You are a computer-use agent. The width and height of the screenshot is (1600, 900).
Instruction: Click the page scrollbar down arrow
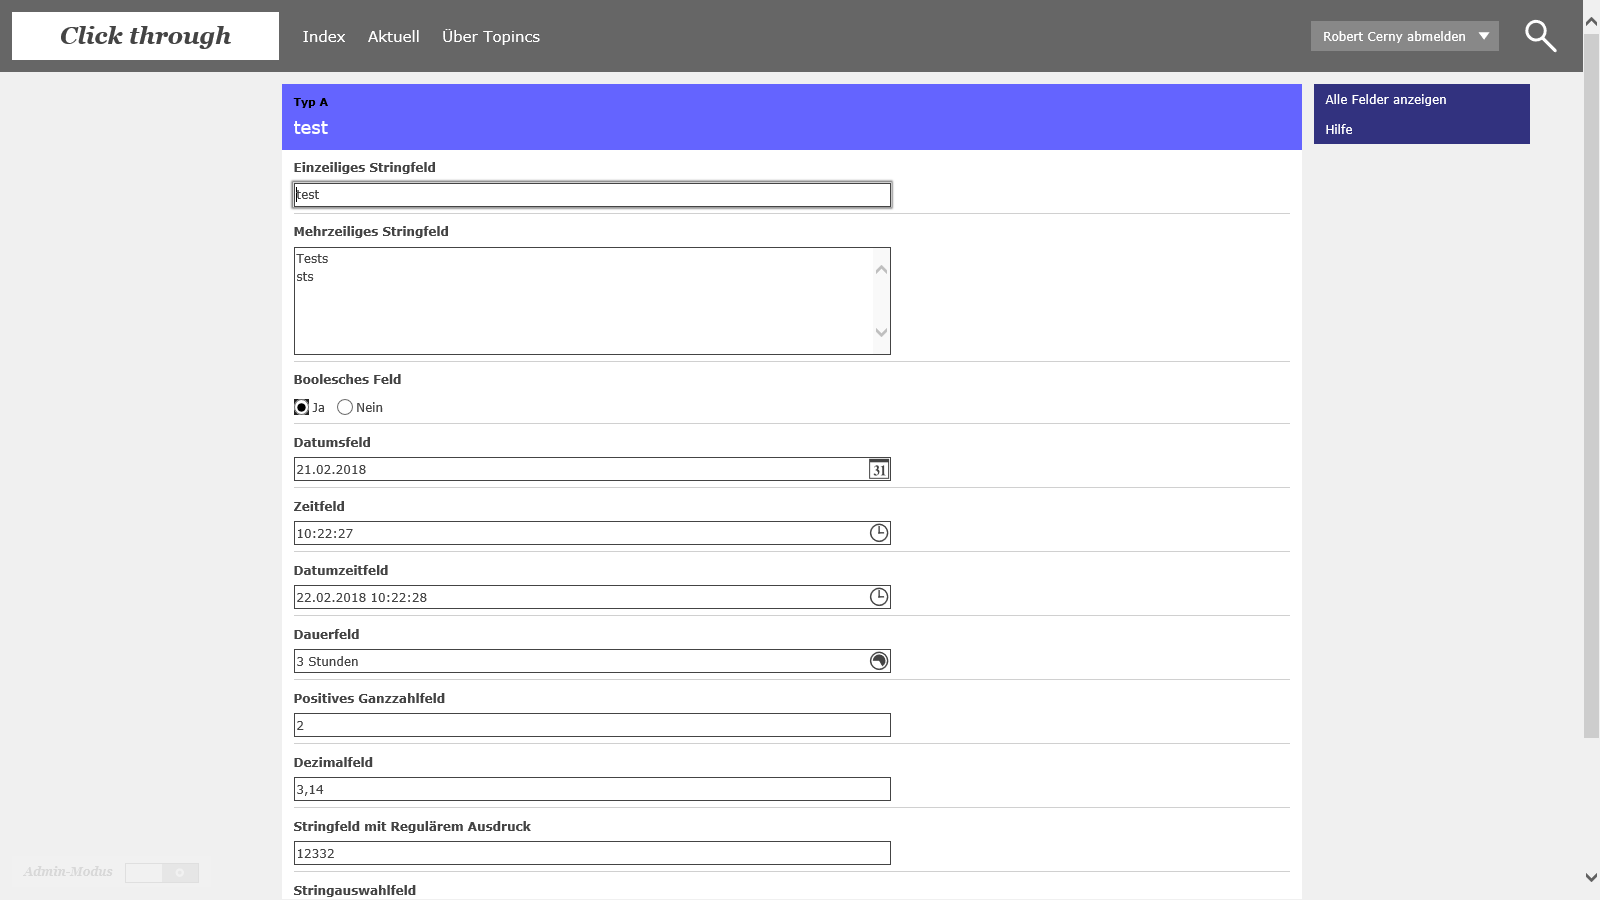(x=1591, y=877)
